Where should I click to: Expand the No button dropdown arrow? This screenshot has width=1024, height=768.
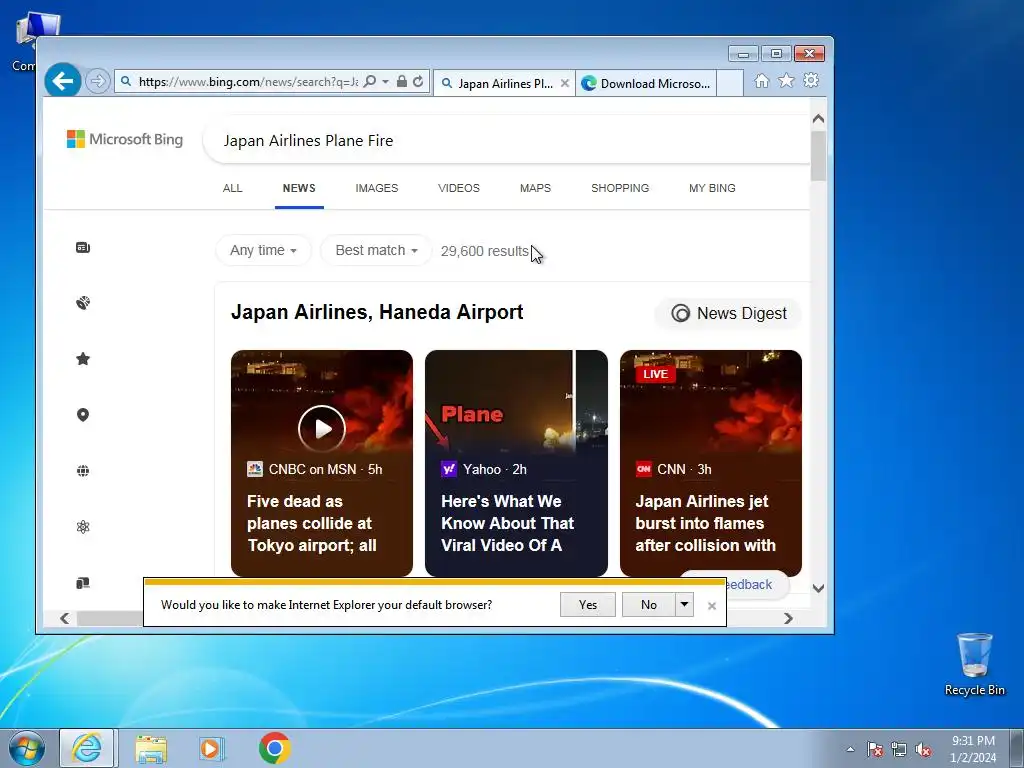coord(684,605)
